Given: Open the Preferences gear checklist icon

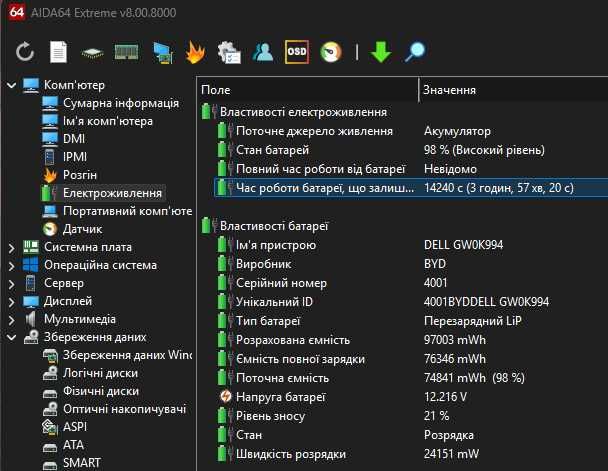Looking at the screenshot, I should 229,52.
